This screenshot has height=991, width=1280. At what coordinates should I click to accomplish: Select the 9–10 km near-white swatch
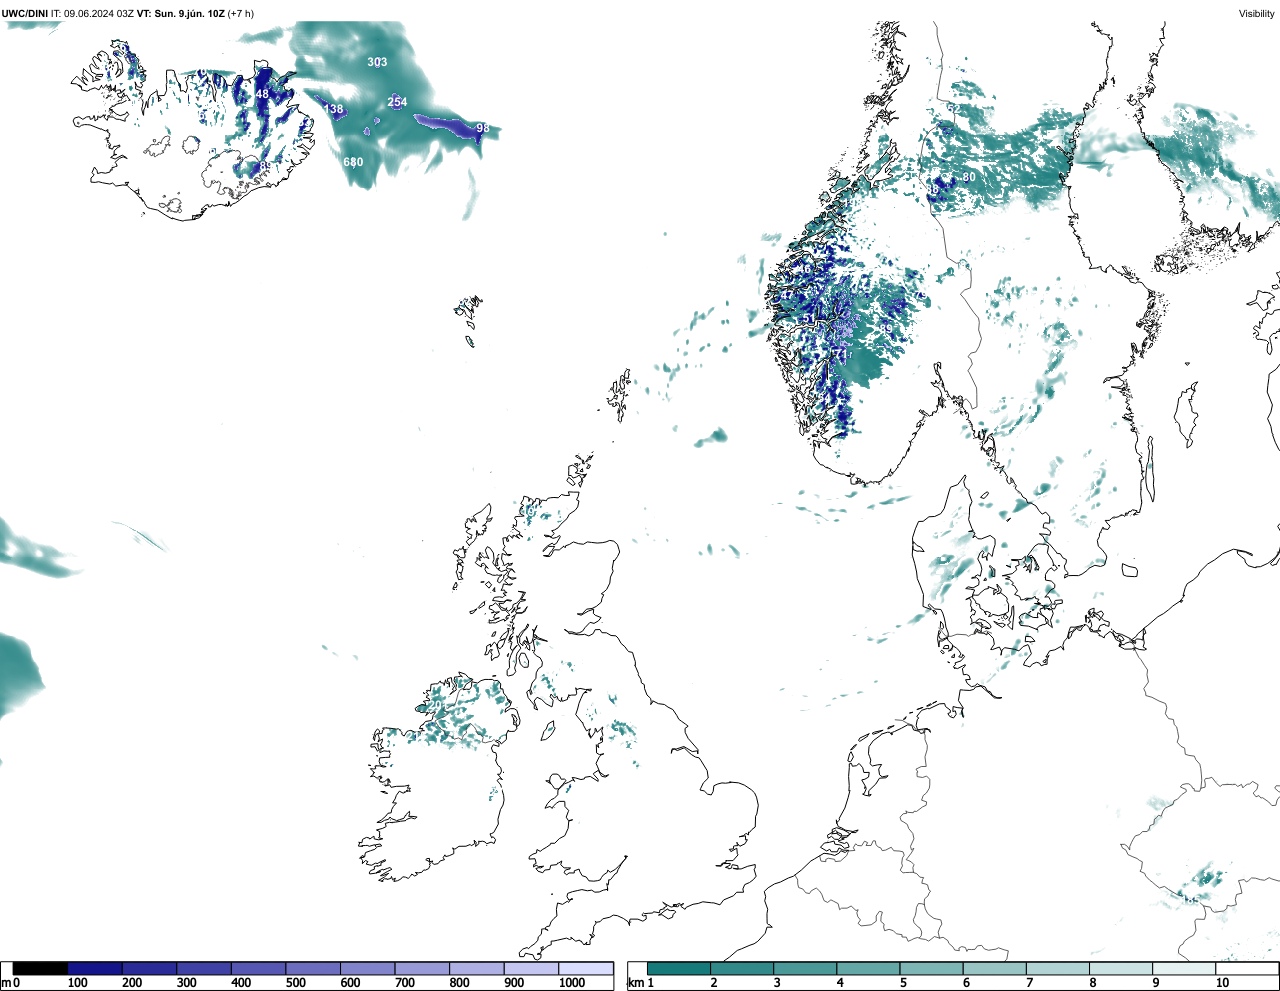(1183, 969)
